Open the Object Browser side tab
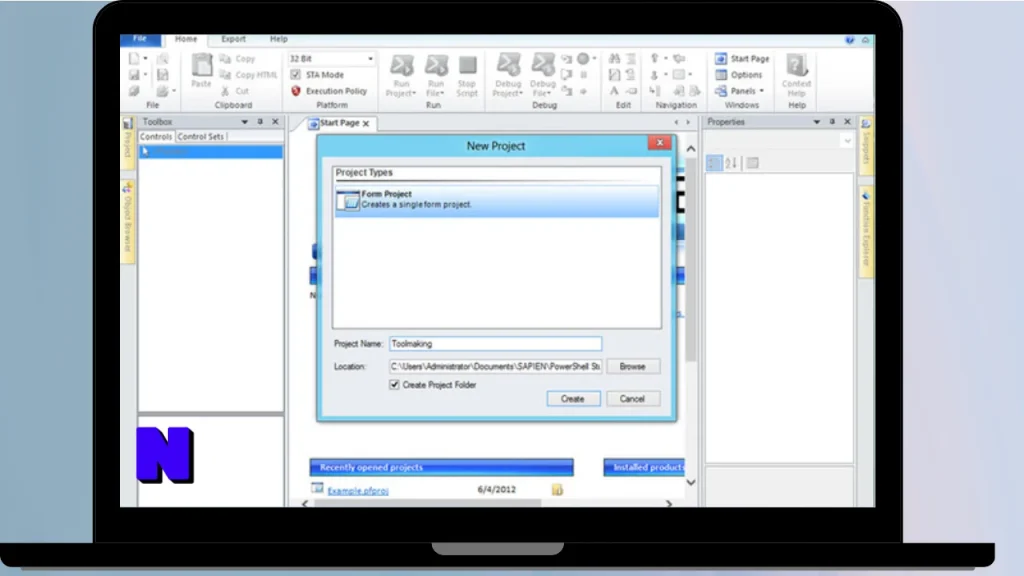This screenshot has width=1024, height=576. coord(128,222)
